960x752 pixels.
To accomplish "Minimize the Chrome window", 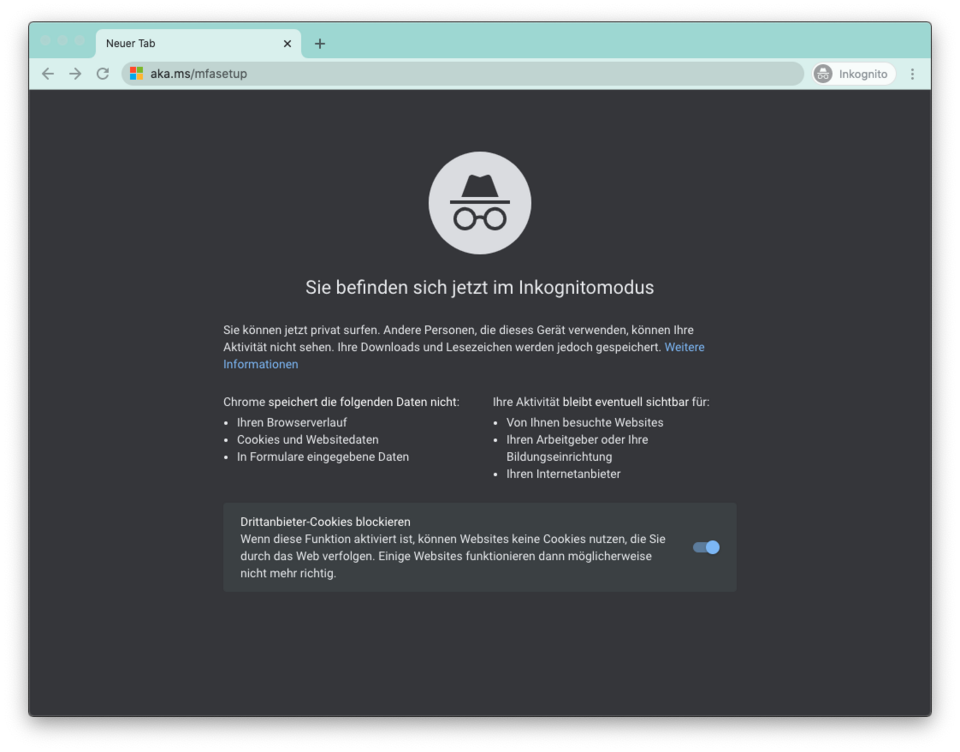I will (x=62, y=40).
